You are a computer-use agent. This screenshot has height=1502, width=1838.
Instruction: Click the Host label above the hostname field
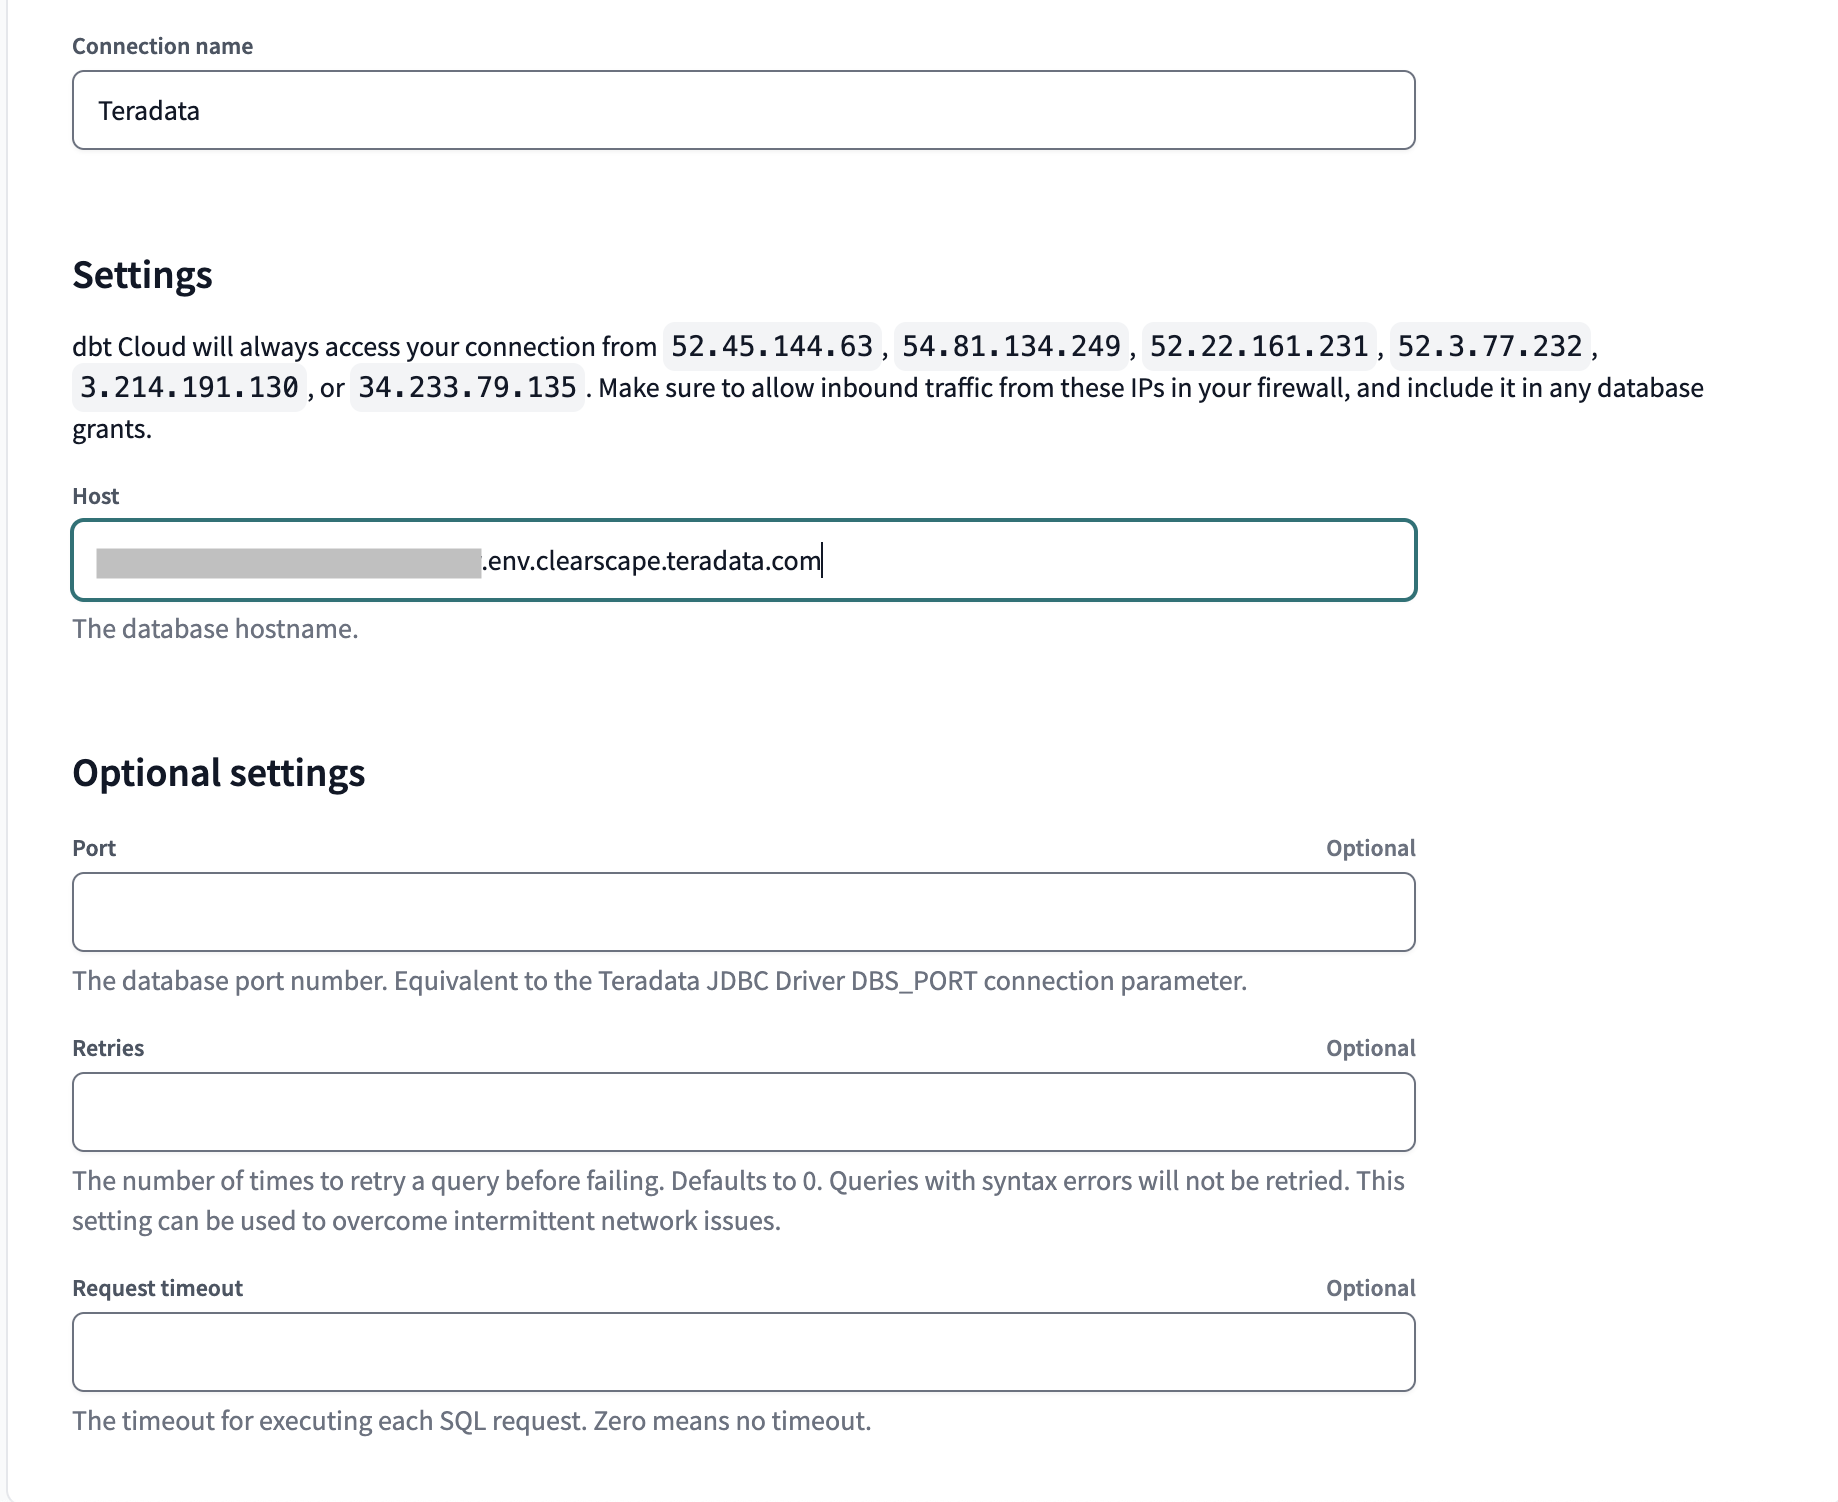95,495
